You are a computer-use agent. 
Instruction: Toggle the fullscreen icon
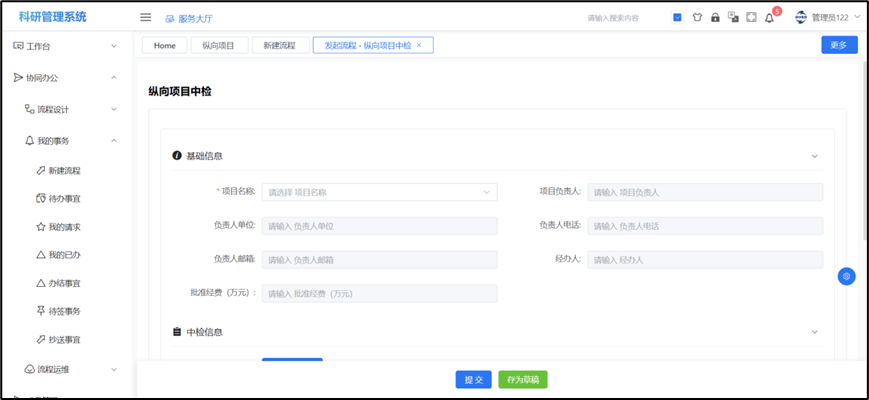click(751, 17)
